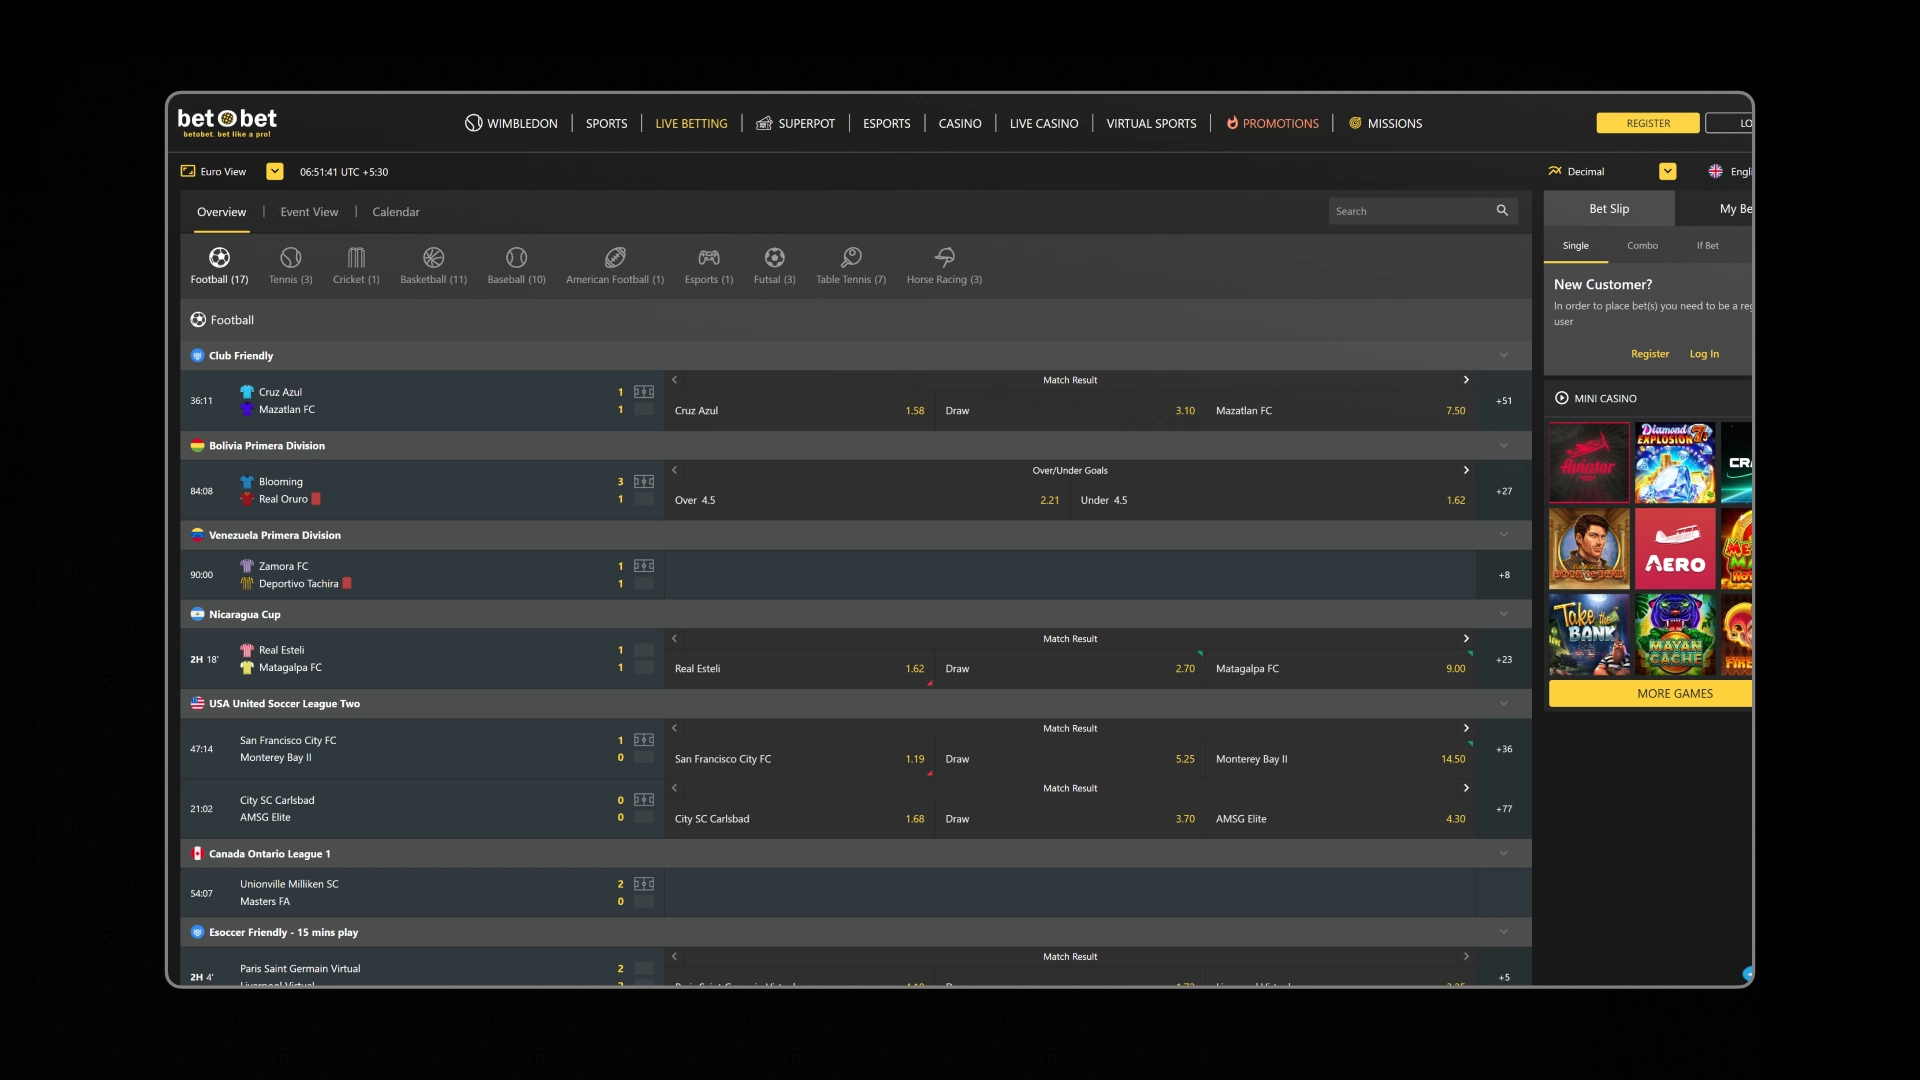This screenshot has height=1080, width=1920.
Task: Switch to Calendar tab
Action: point(396,212)
